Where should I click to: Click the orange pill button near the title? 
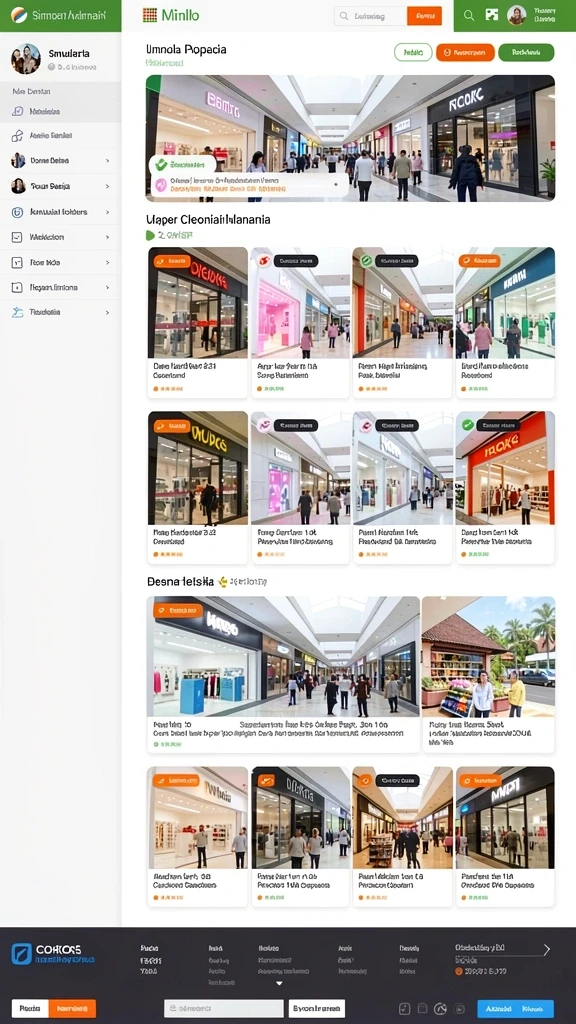[465, 52]
